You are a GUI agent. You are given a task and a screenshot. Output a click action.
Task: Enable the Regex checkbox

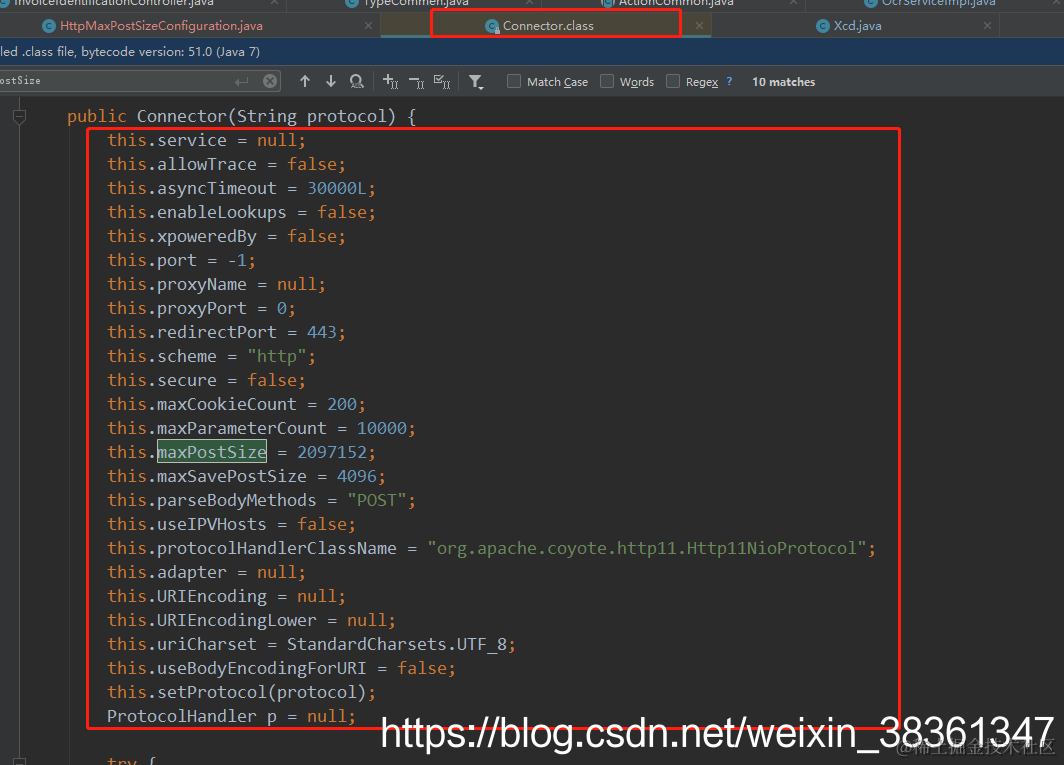(673, 81)
